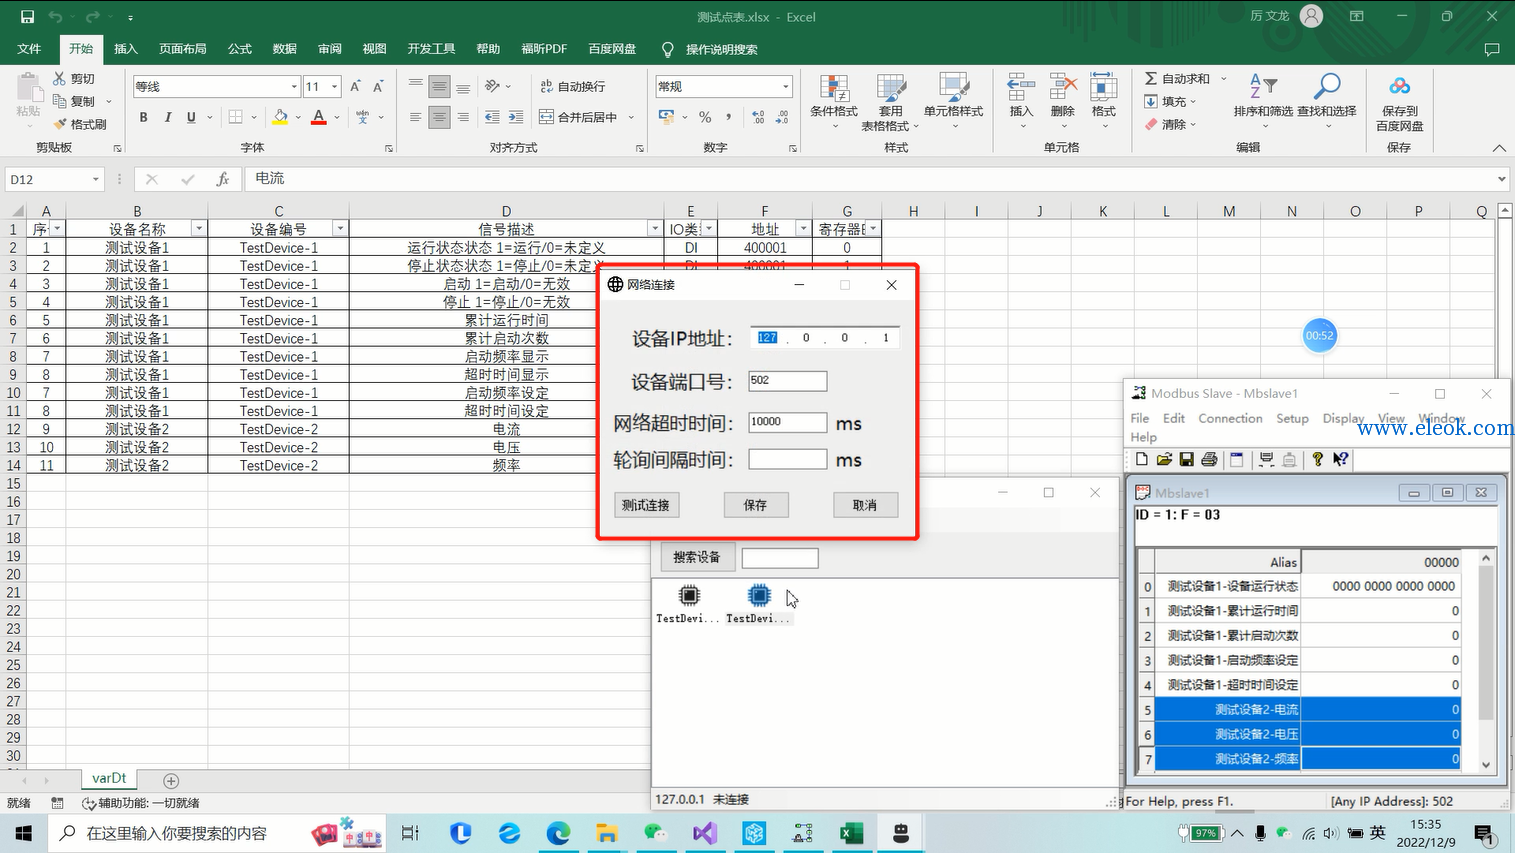This screenshot has height=853, width=1515.
Task: Toggle Italic formatting in the ribbon
Action: tap(167, 117)
